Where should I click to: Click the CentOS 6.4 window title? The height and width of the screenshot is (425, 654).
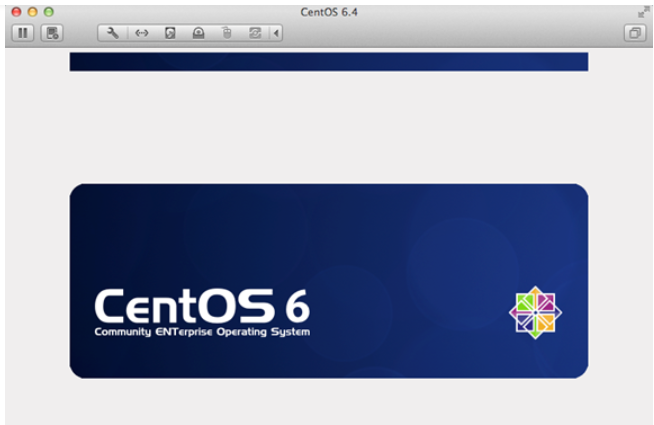[x=329, y=11]
